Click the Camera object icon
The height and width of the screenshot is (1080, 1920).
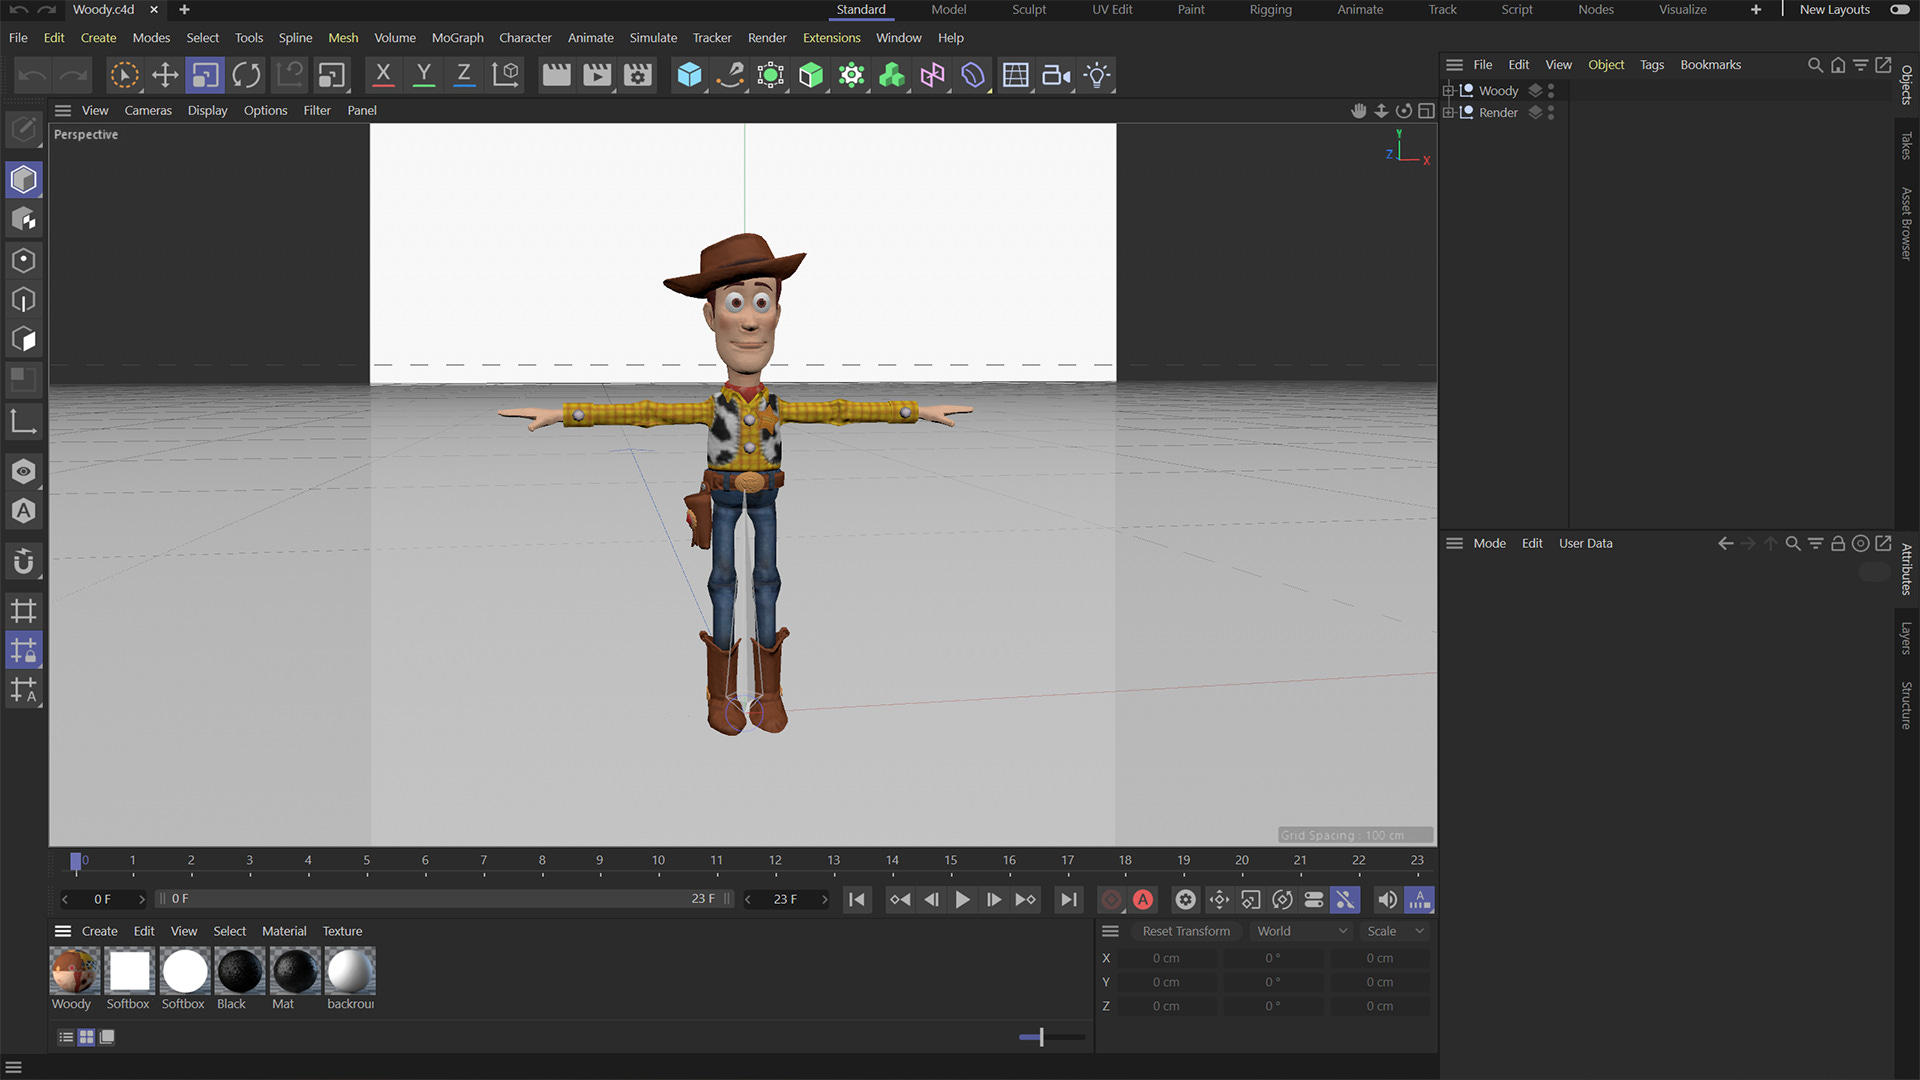point(1056,75)
